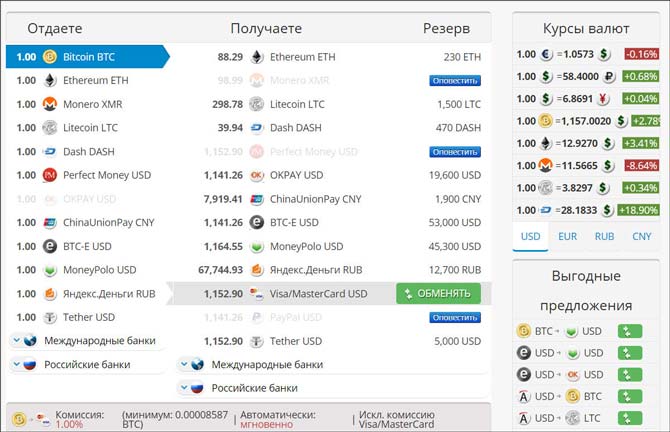Viewport: 670px width, 432px height.
Task: Click the BTC-E USD icon in the receive column
Action: click(257, 223)
